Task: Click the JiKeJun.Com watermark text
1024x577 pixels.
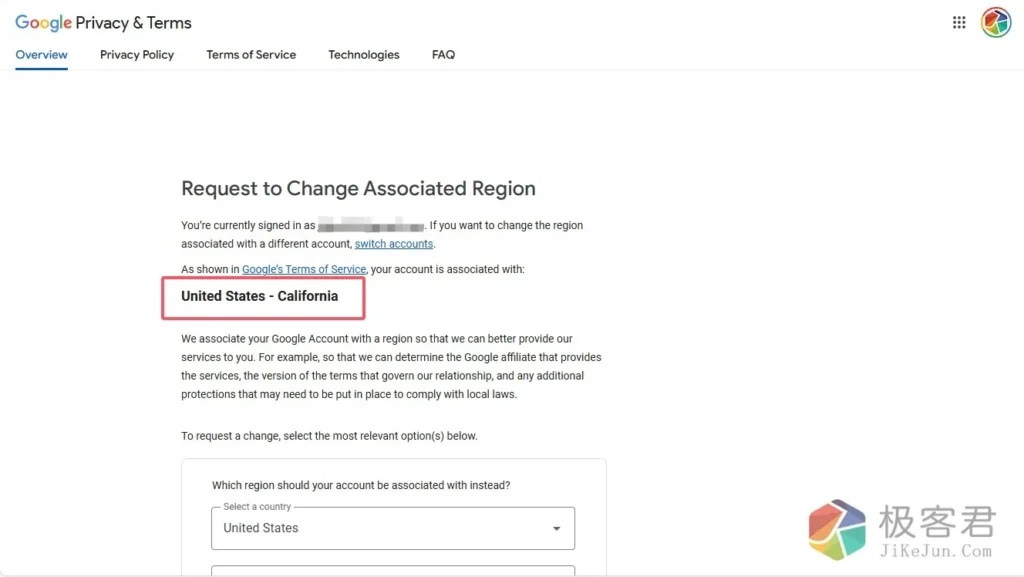Action: tap(935, 551)
